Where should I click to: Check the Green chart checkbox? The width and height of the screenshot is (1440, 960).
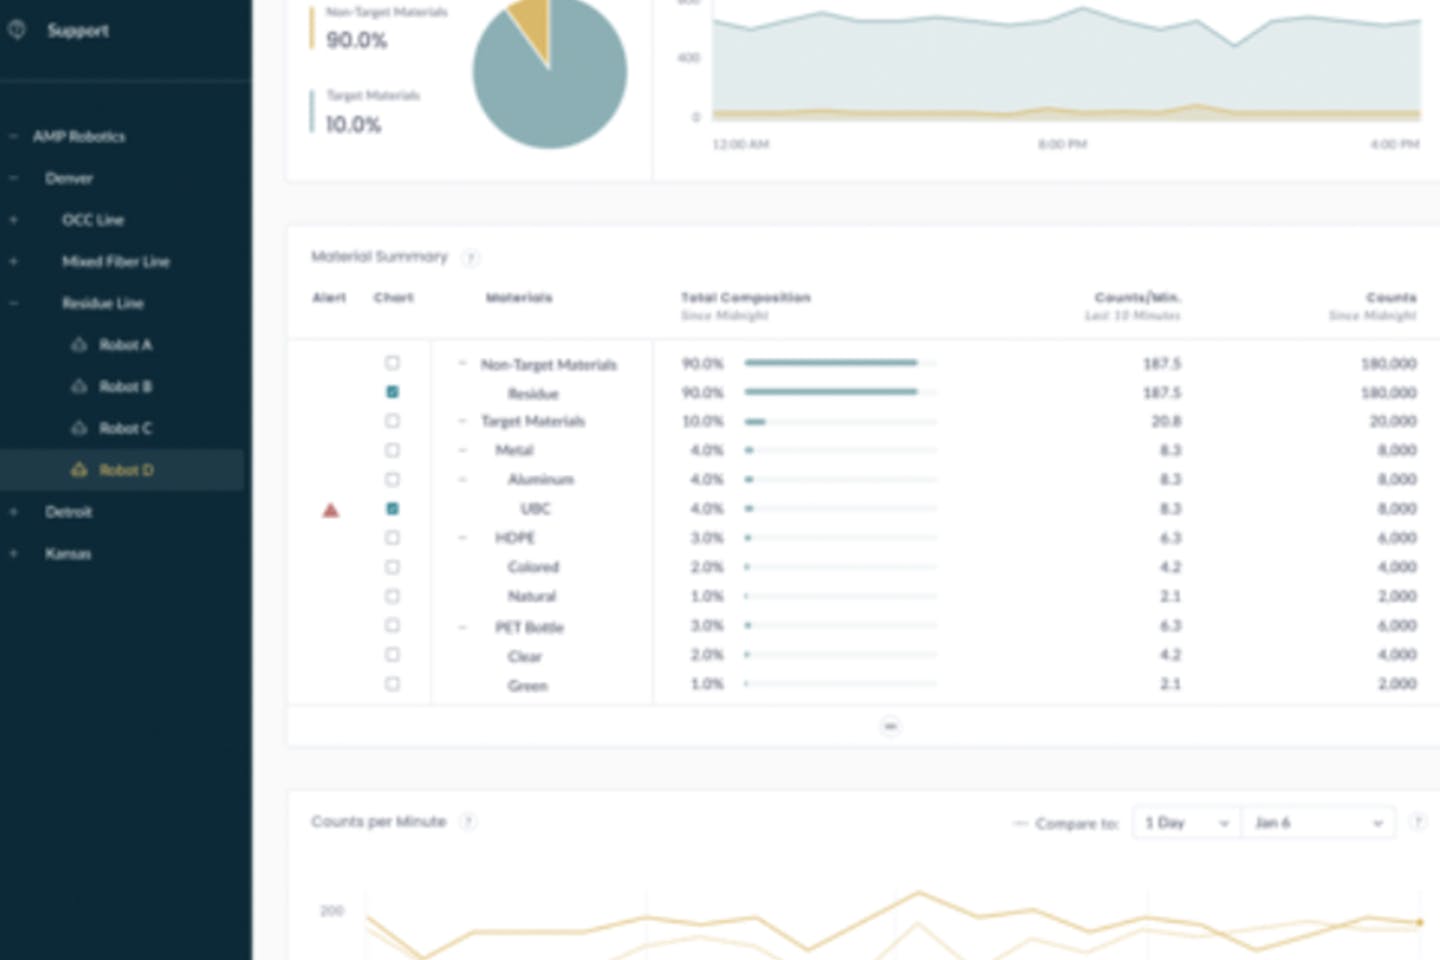[392, 684]
